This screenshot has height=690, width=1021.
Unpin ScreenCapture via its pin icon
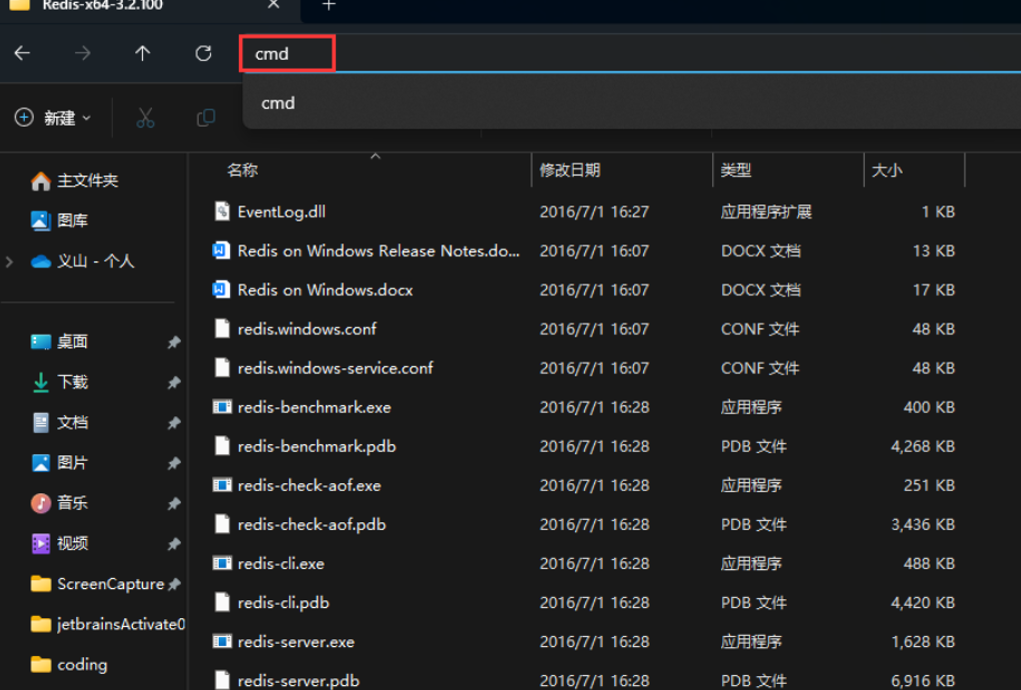click(174, 585)
